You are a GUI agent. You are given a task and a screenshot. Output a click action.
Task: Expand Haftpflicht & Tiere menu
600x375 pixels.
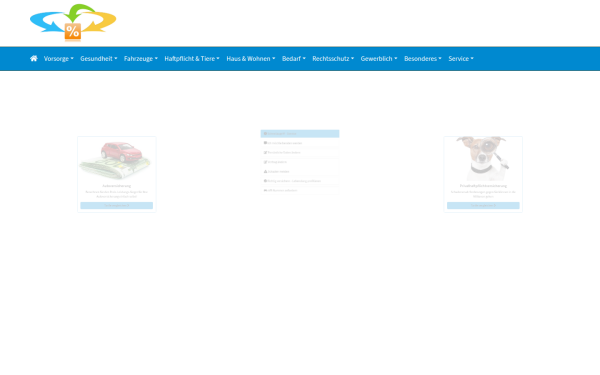192,59
